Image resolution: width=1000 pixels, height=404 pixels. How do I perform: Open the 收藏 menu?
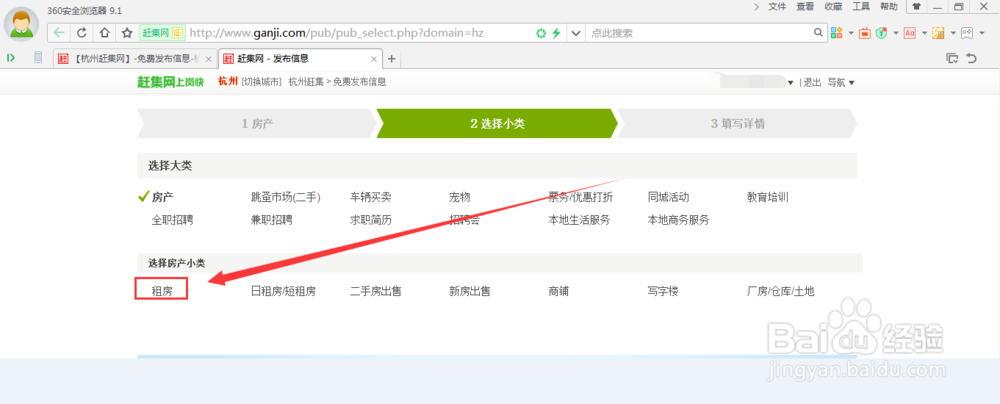coord(833,6)
